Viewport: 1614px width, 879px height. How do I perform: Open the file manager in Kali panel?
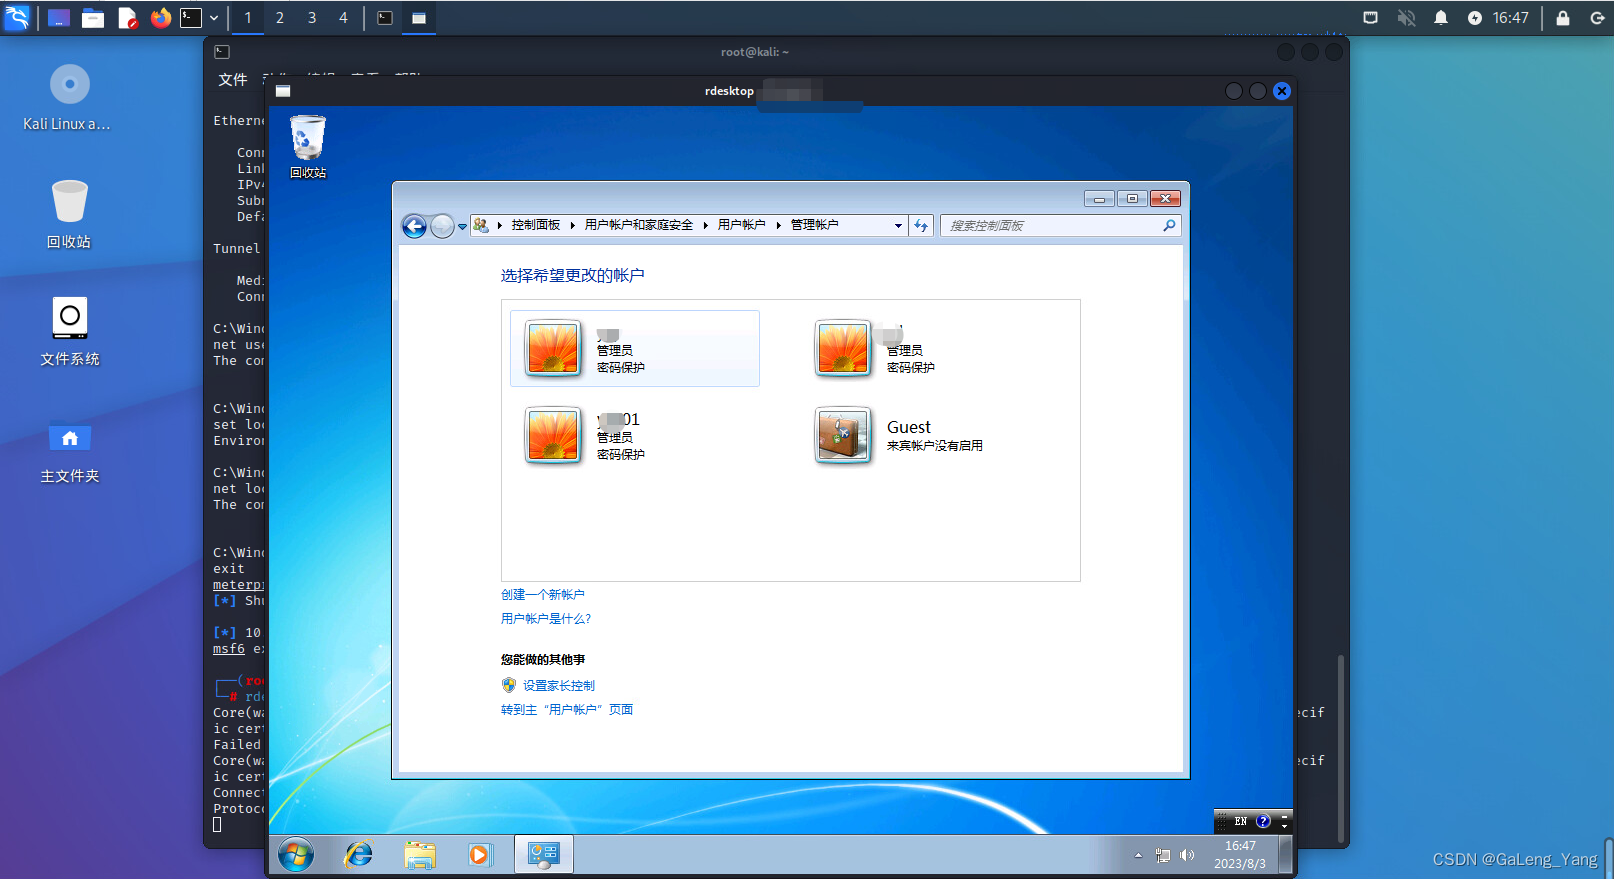pyautogui.click(x=93, y=18)
